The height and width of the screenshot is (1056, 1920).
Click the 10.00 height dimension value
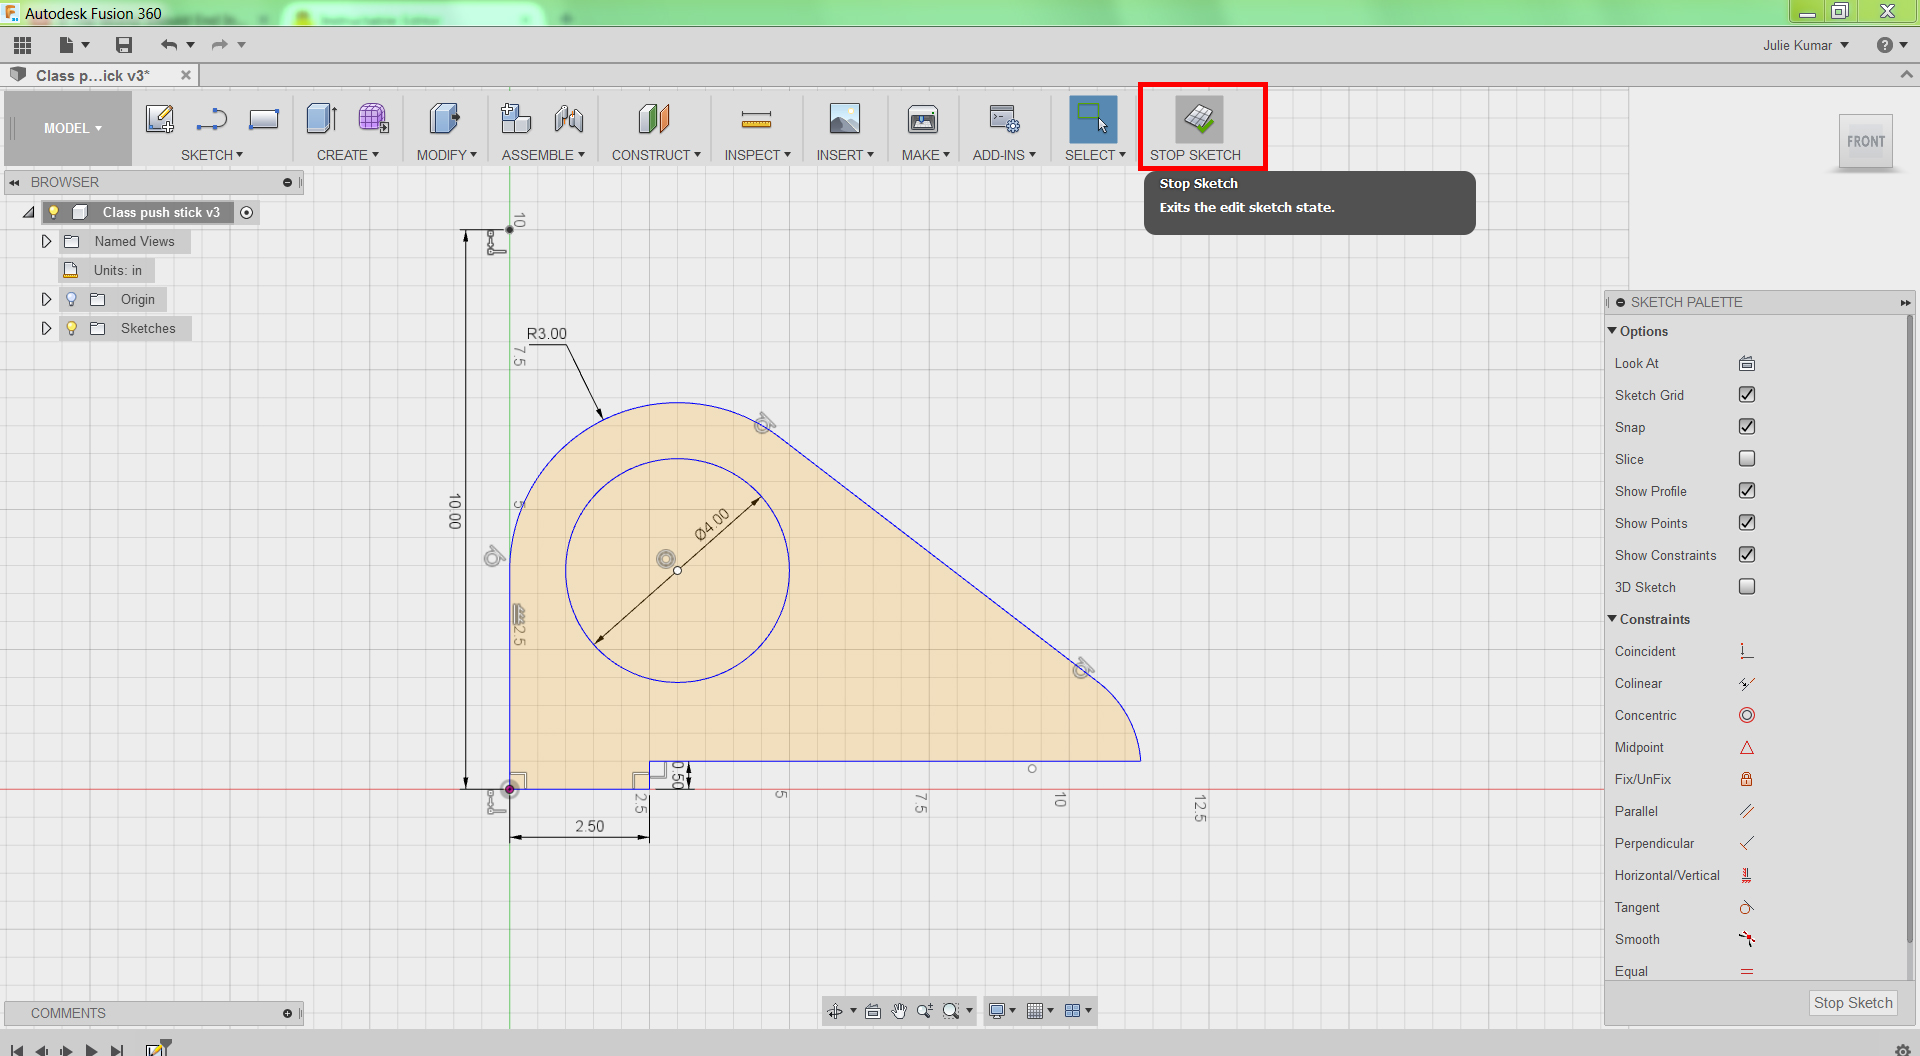pyautogui.click(x=455, y=511)
